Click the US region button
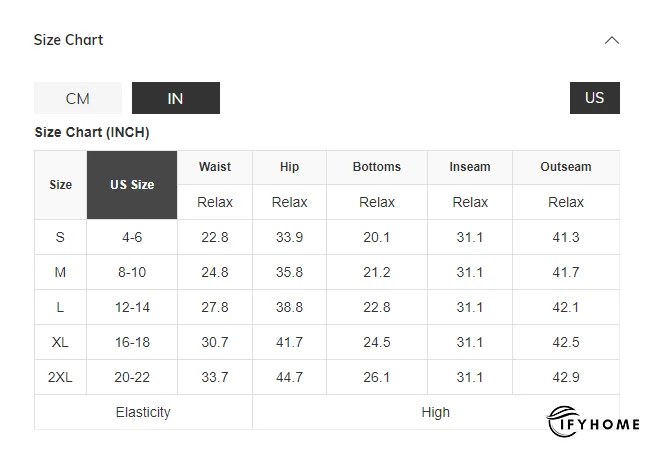The height and width of the screenshot is (451, 659). tap(594, 98)
